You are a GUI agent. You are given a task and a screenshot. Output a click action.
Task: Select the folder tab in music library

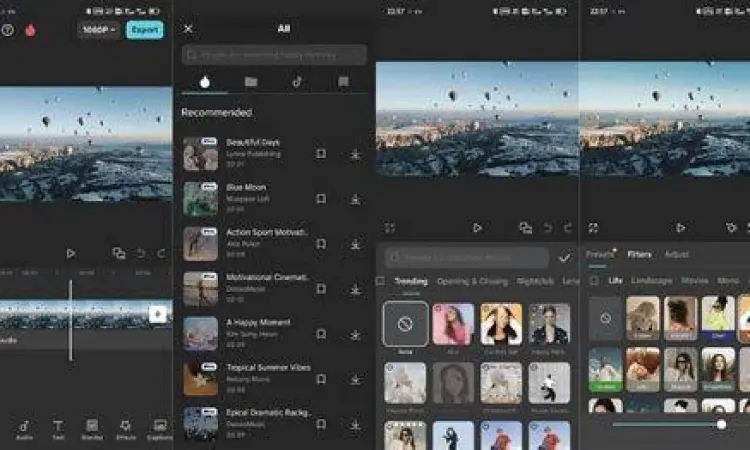click(x=251, y=82)
